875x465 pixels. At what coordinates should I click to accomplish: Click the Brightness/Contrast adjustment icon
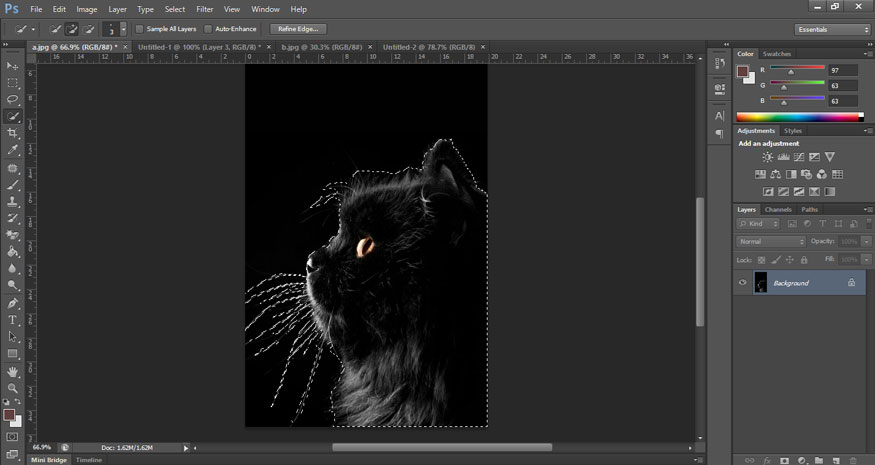click(x=768, y=157)
